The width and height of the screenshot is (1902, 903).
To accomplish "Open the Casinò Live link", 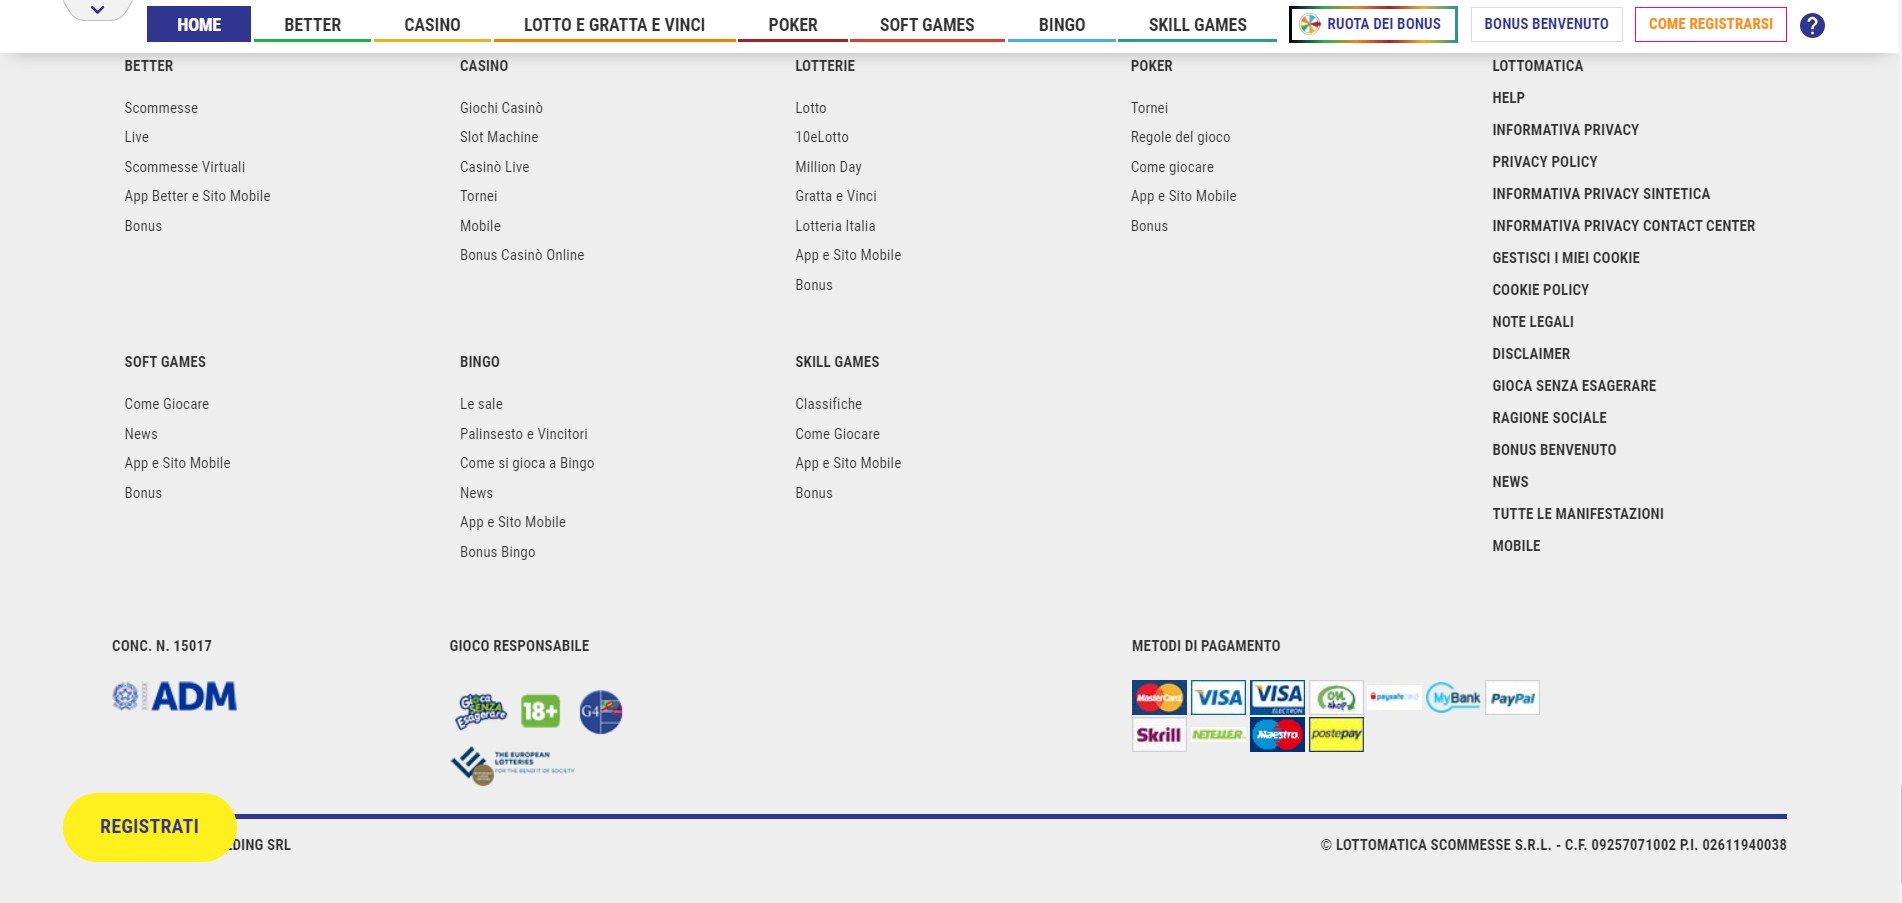I will pos(494,167).
